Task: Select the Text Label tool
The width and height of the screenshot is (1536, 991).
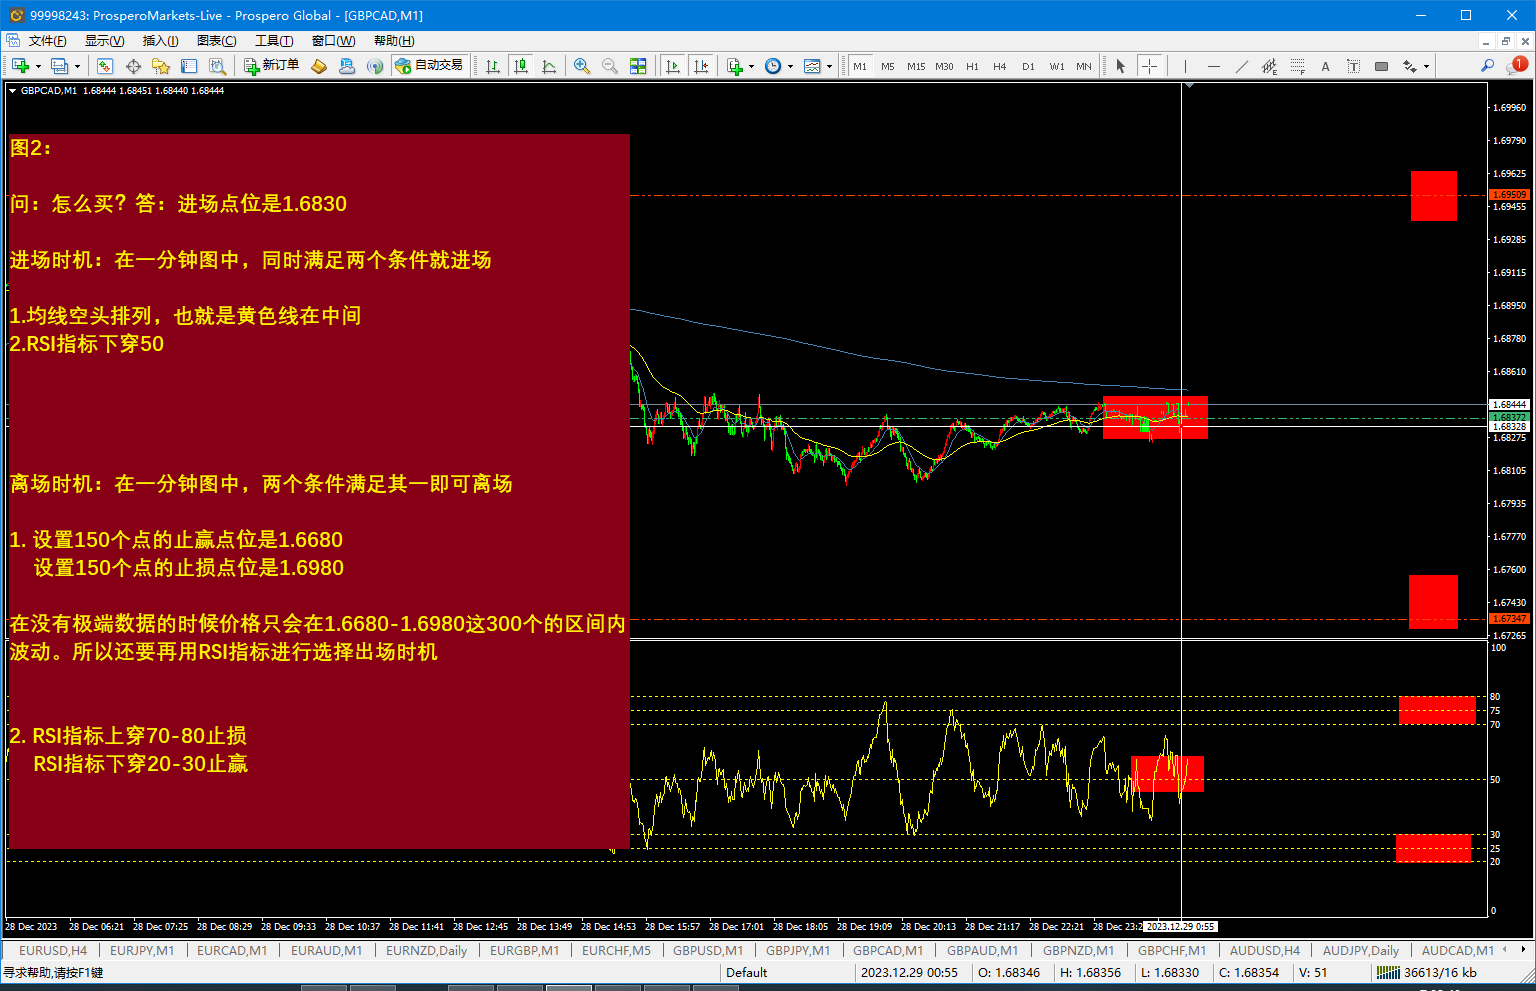Action: [x=1353, y=66]
